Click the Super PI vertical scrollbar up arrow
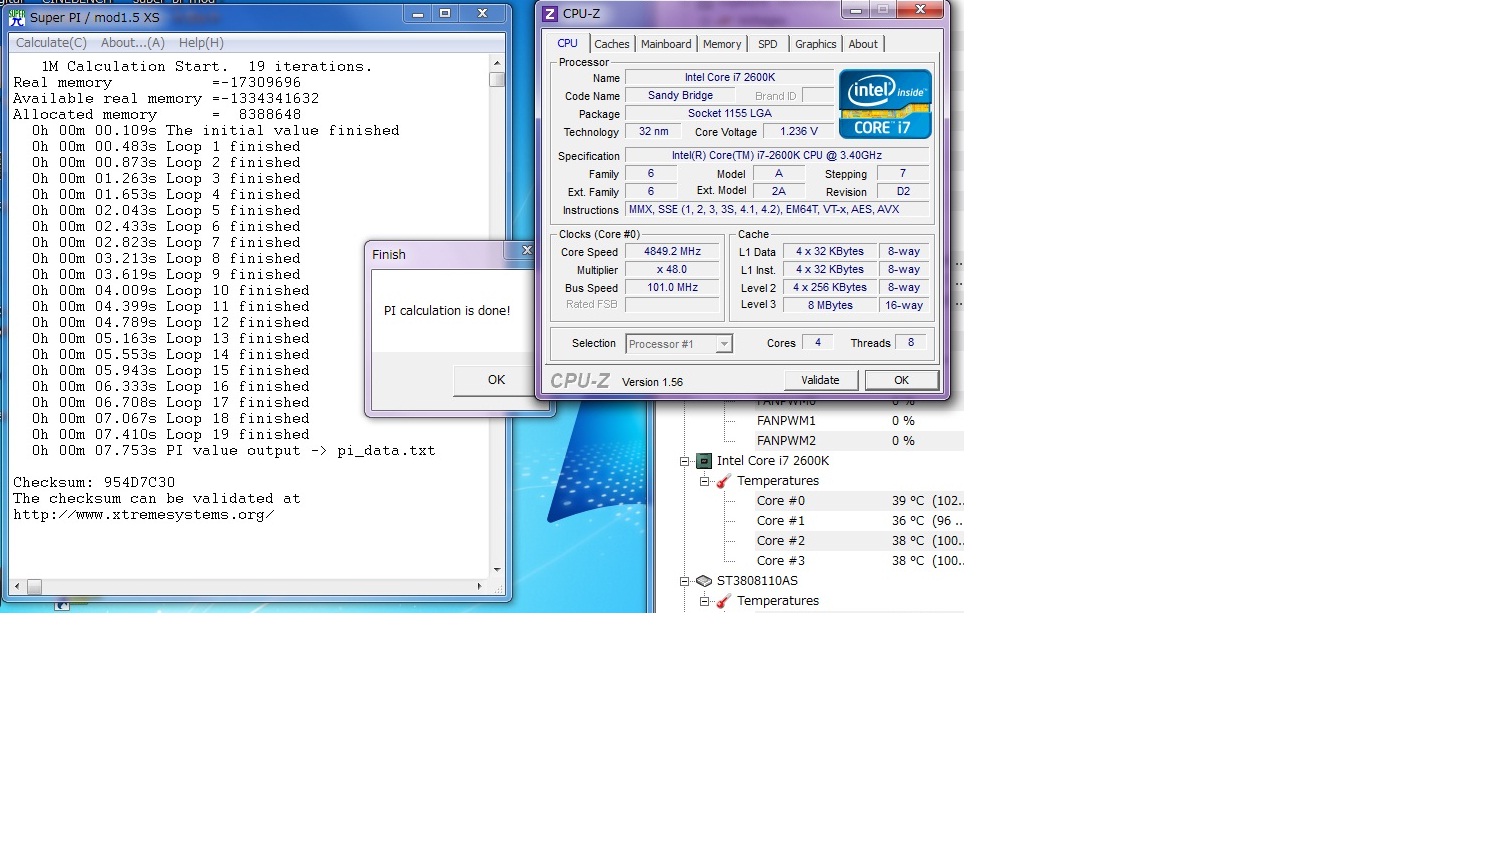 click(497, 63)
